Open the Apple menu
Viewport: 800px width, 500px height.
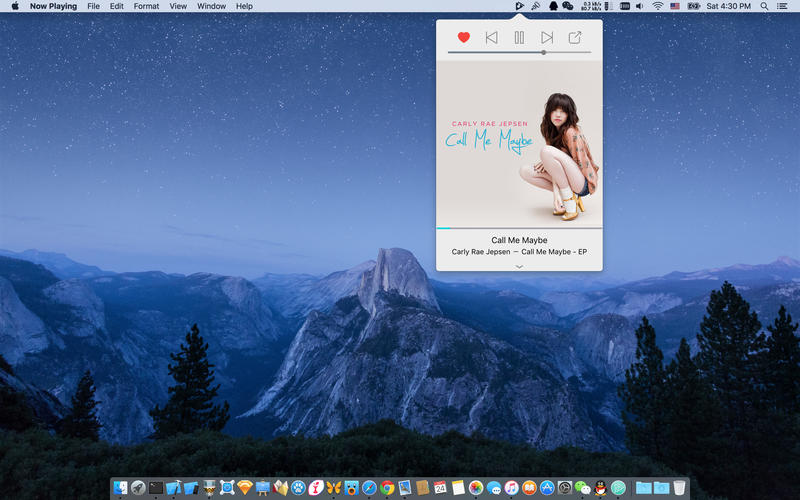tap(15, 6)
